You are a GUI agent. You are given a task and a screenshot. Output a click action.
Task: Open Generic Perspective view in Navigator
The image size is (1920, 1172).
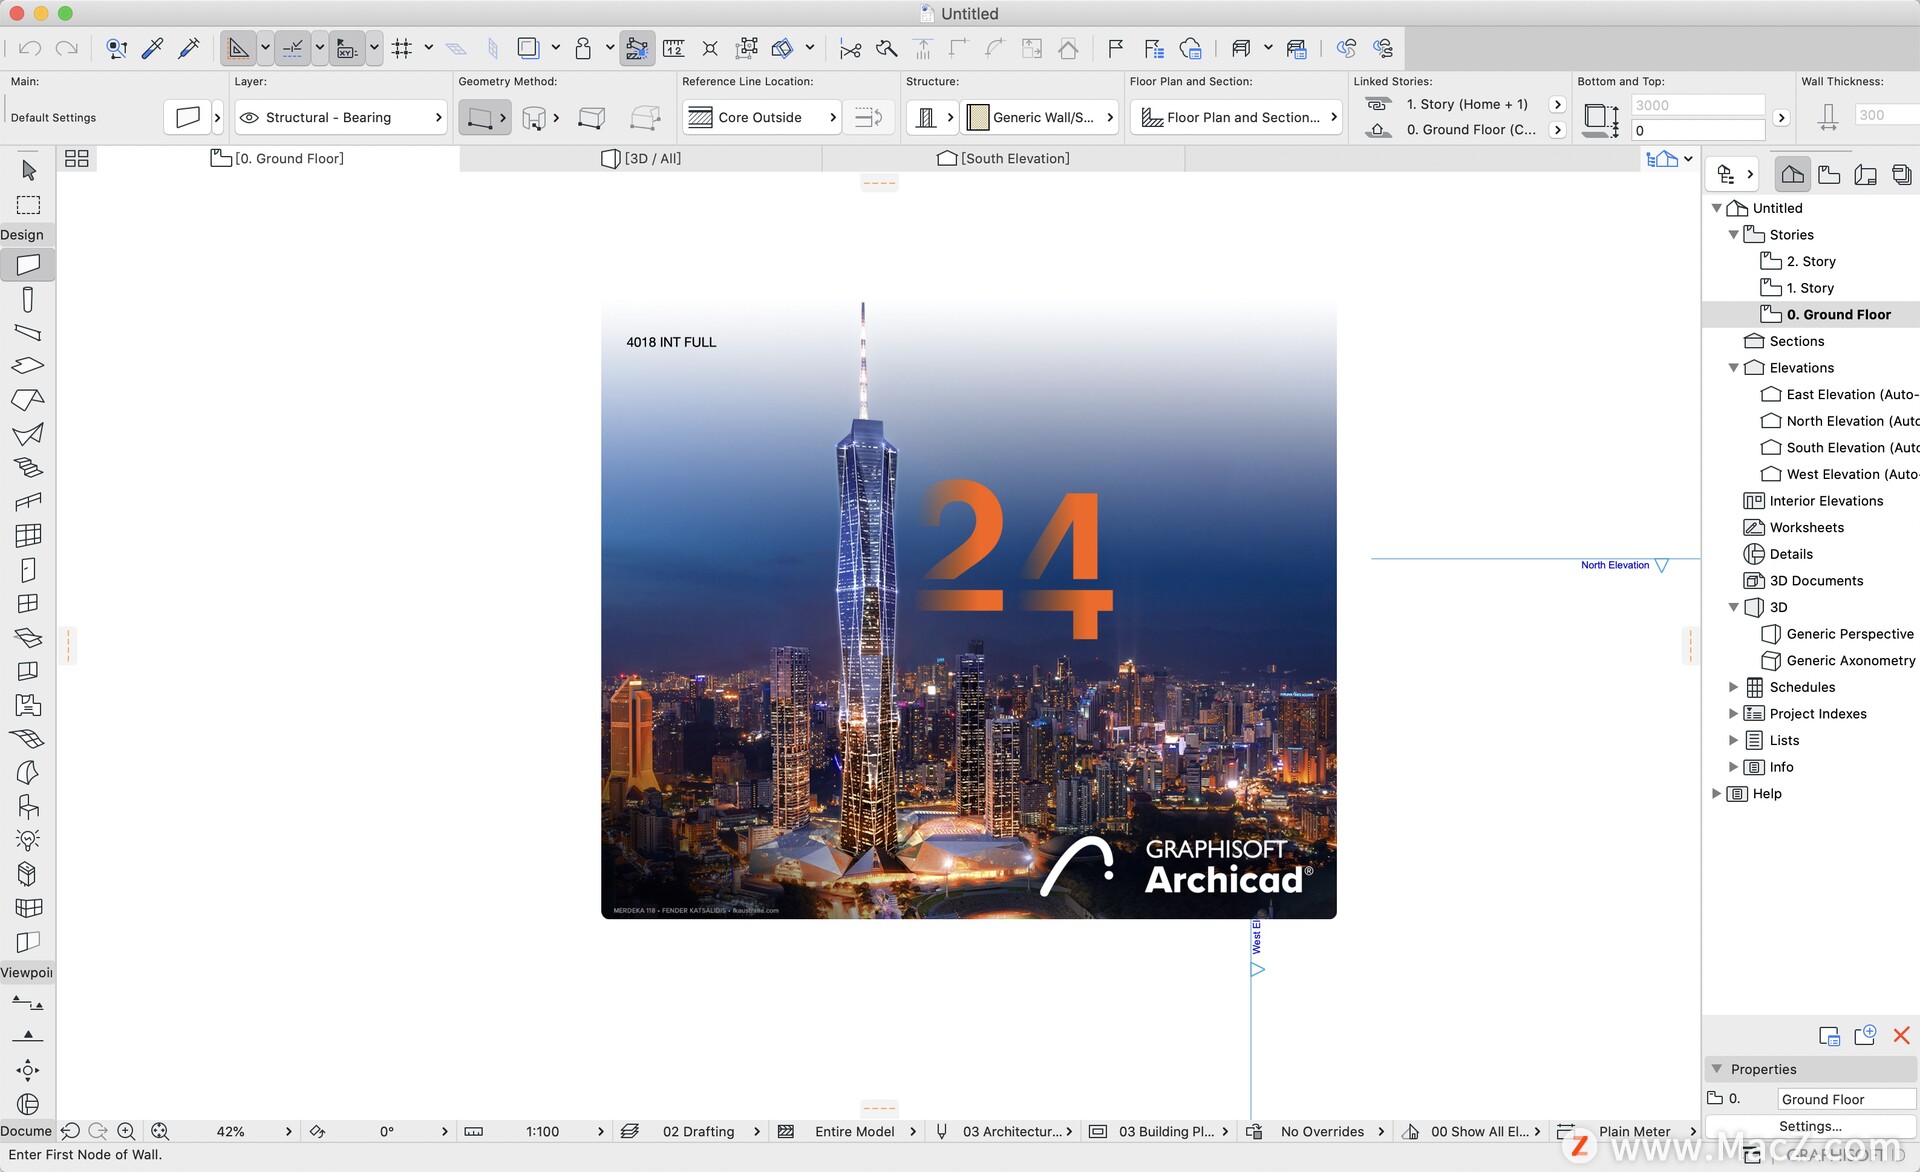point(1849,633)
